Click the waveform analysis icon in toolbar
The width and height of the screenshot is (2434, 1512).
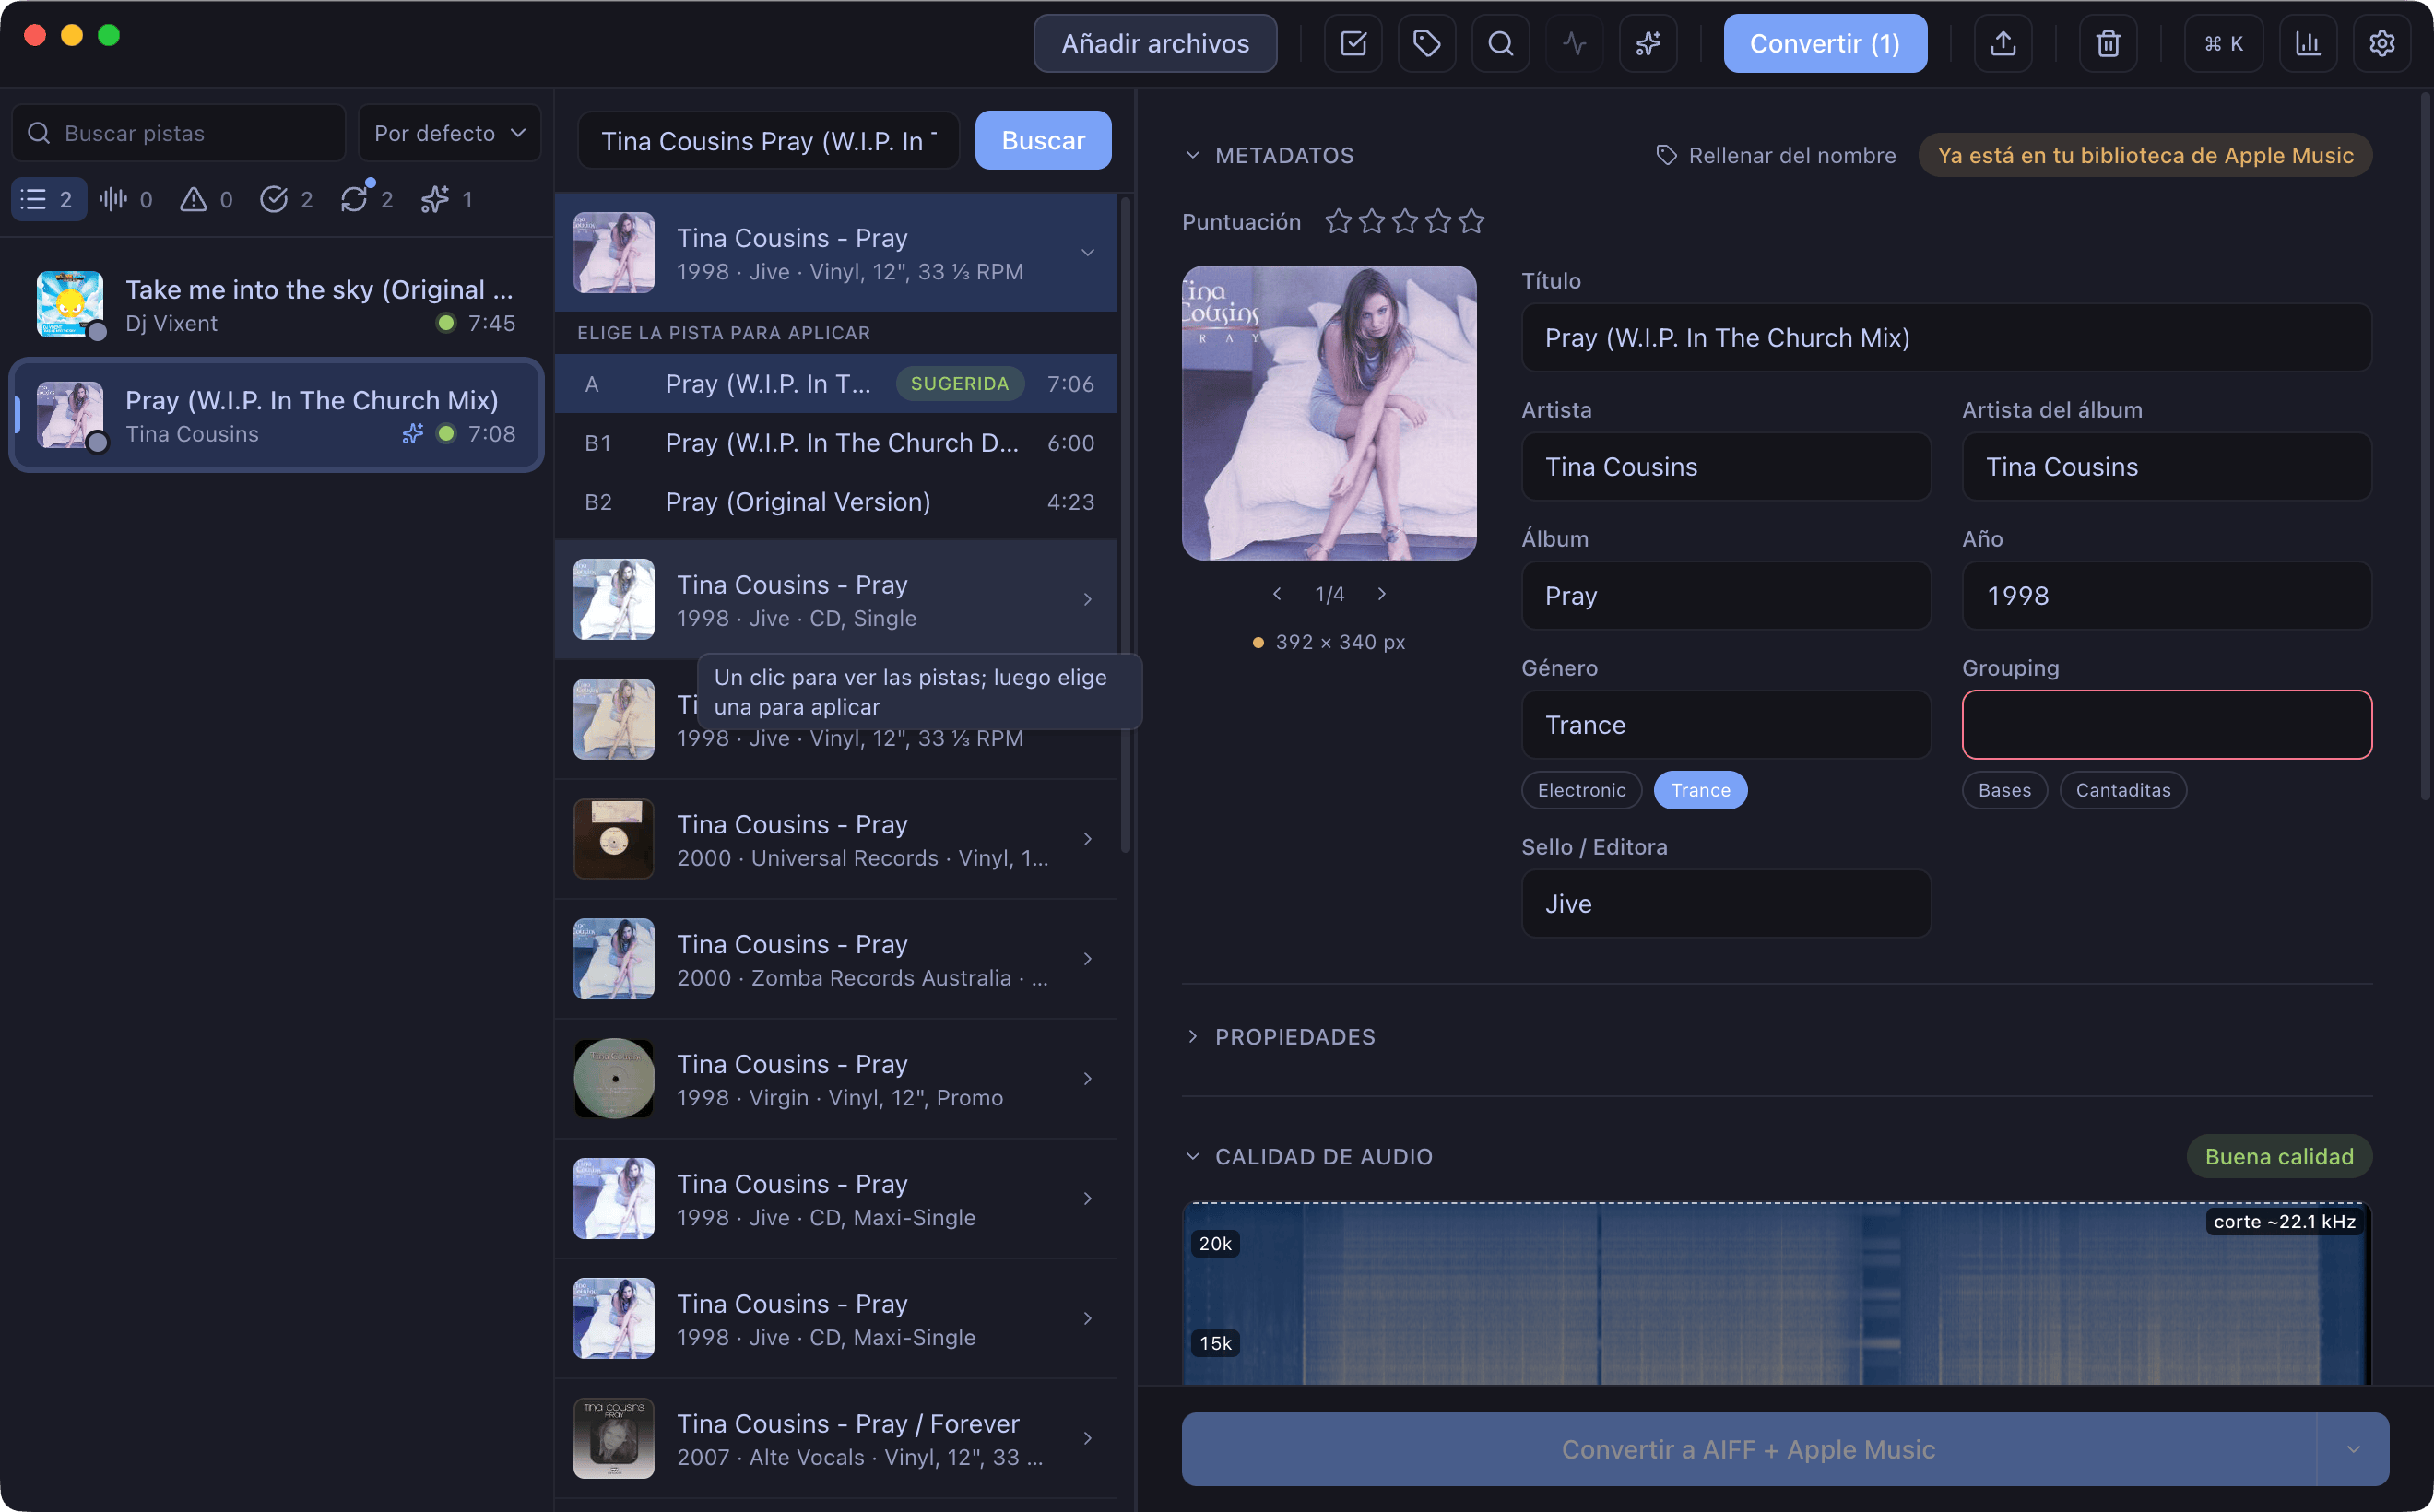pyautogui.click(x=1574, y=43)
